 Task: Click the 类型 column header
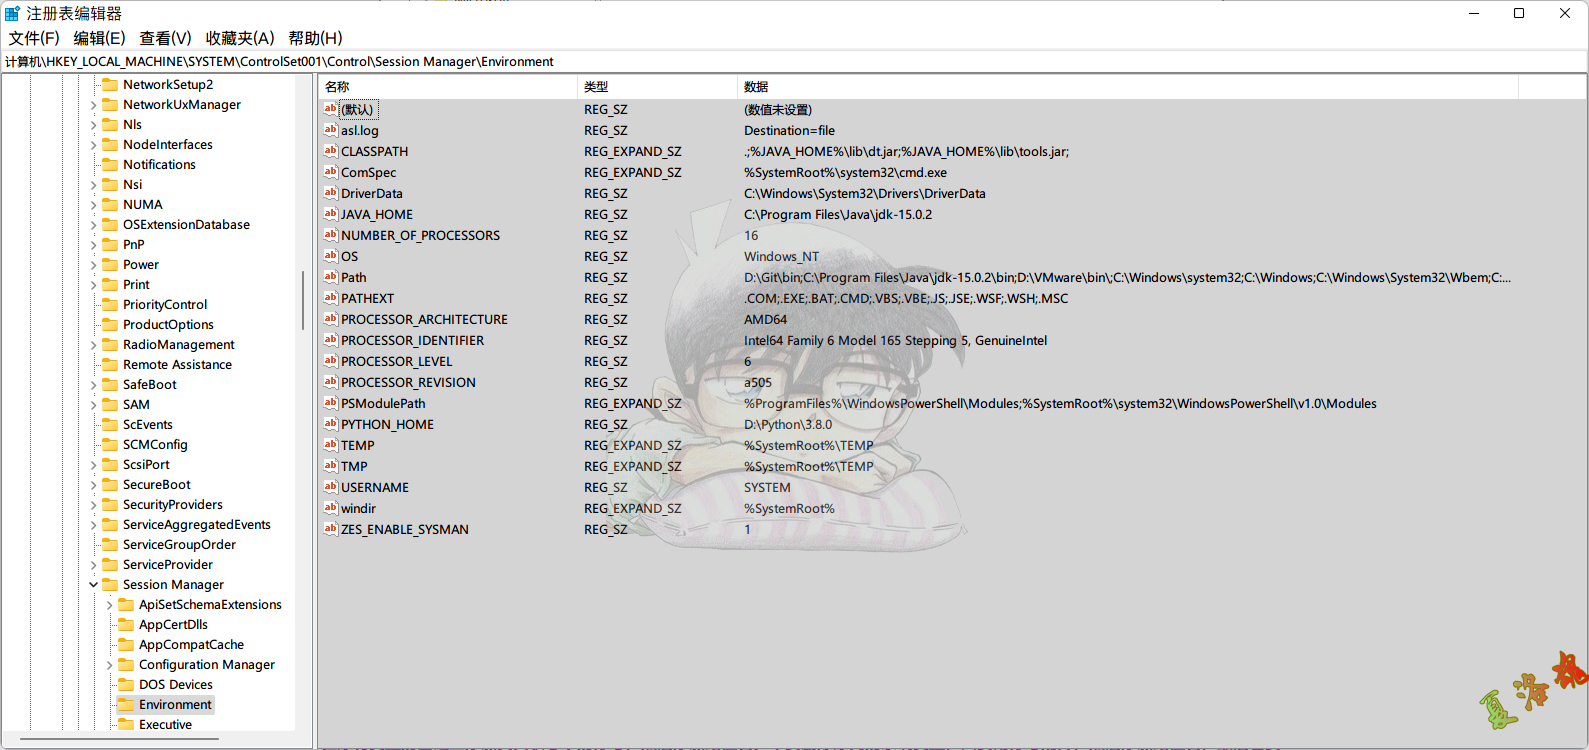click(x=656, y=87)
